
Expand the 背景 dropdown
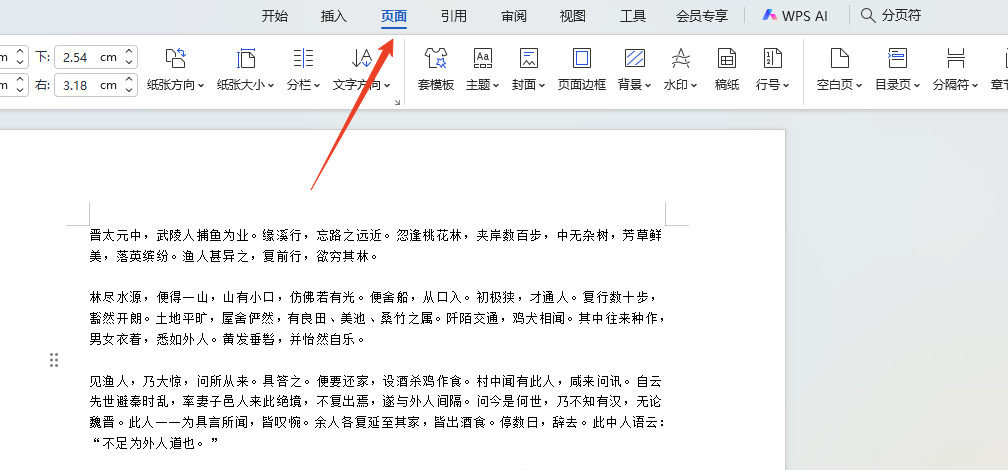[648, 85]
